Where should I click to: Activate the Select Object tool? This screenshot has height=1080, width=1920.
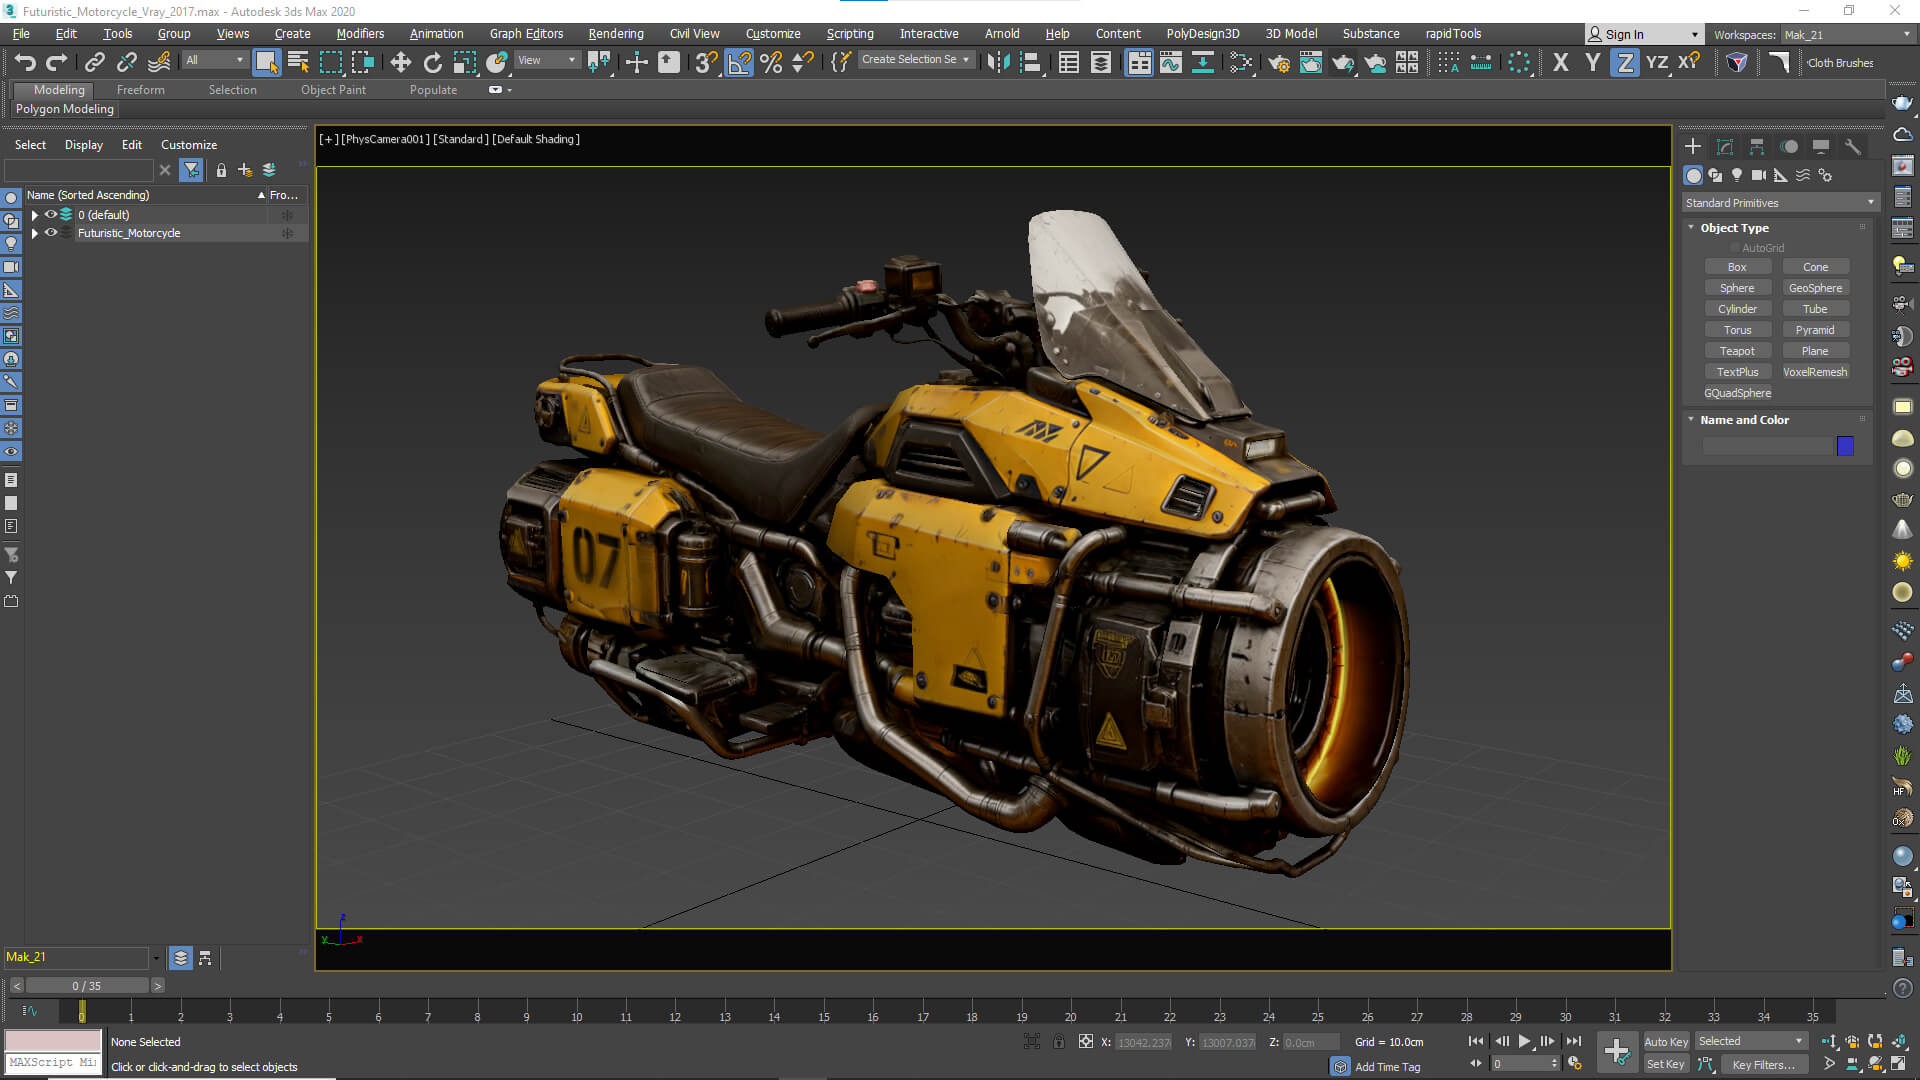click(x=266, y=63)
